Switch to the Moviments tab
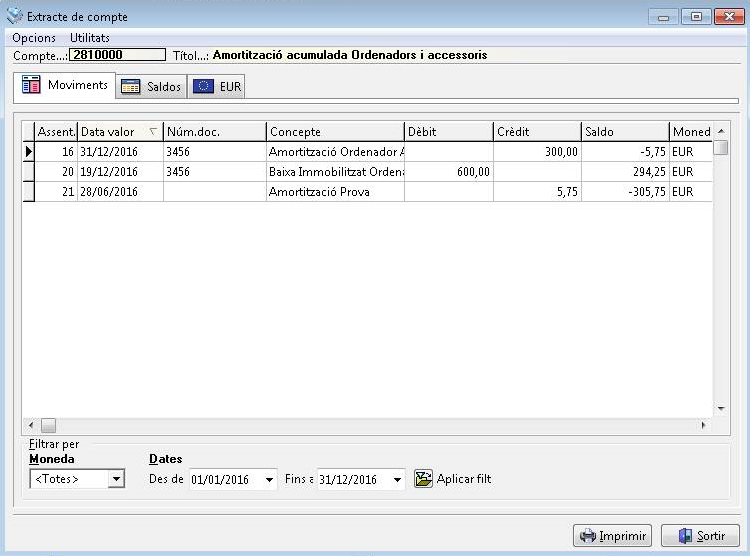The width and height of the screenshot is (750, 556). click(x=65, y=85)
